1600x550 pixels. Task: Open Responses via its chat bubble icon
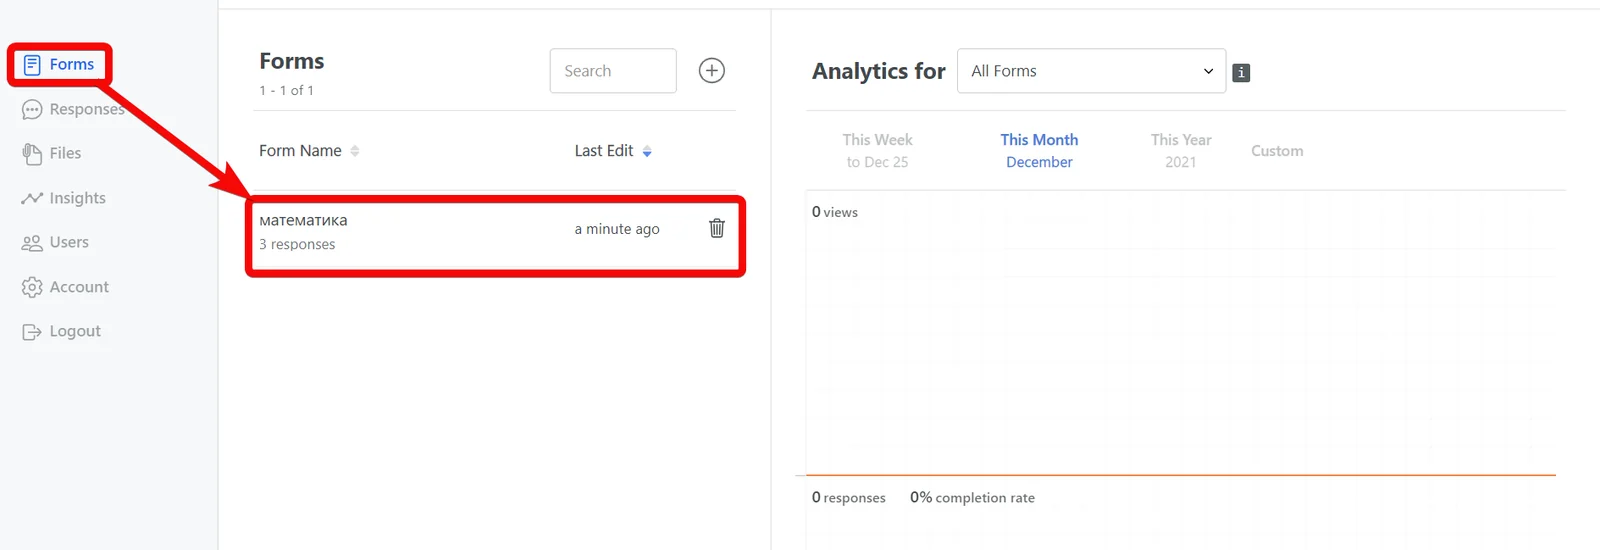[x=32, y=110]
